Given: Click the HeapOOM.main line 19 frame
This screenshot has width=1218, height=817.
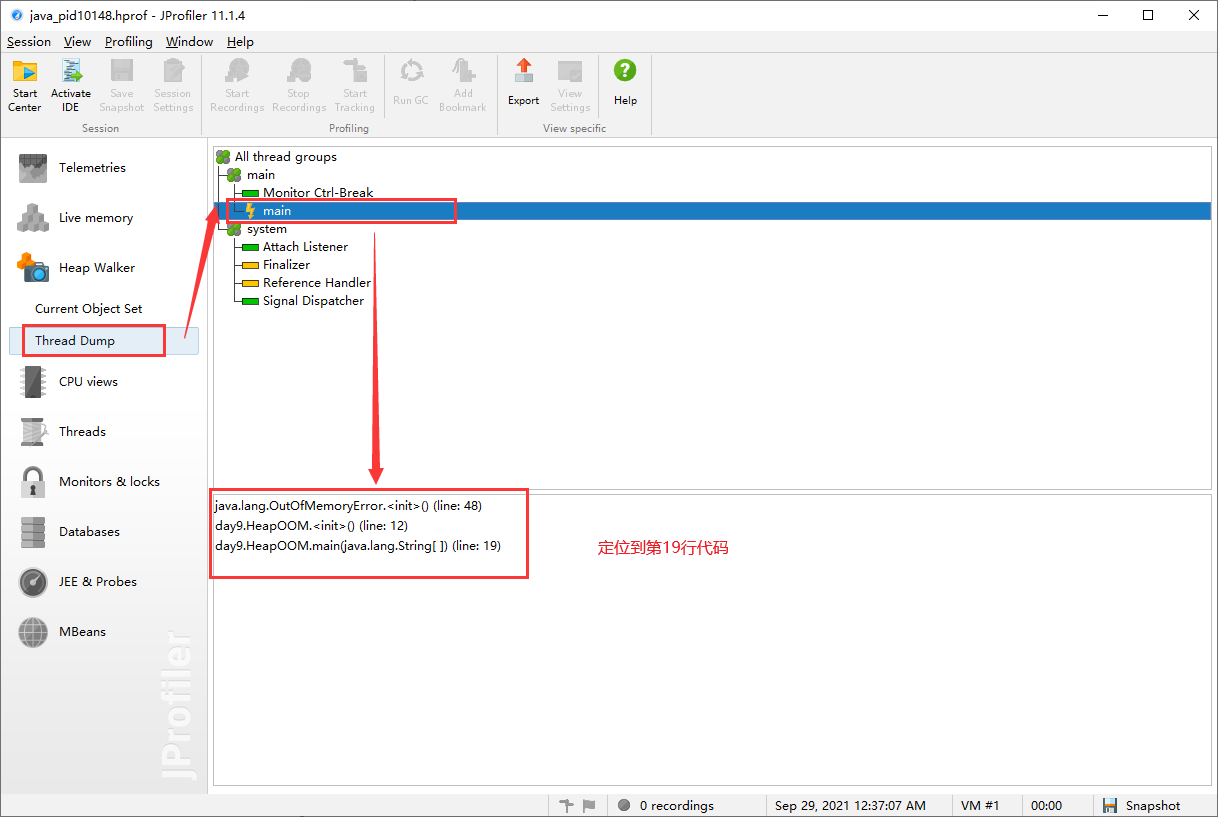Looking at the screenshot, I should tap(358, 546).
